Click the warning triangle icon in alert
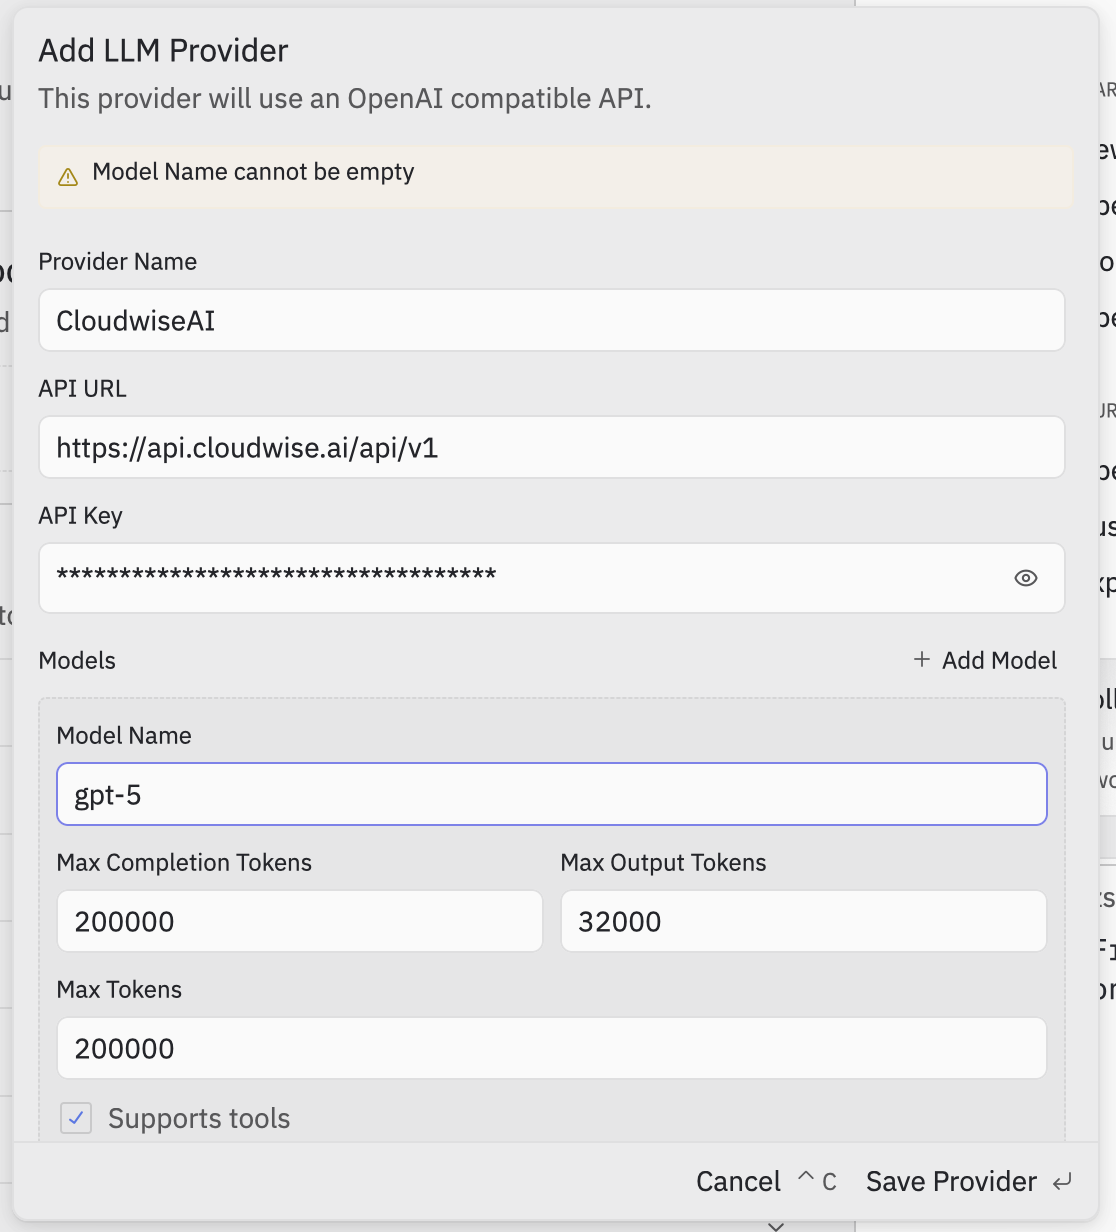Viewport: 1116px width, 1232px height. pos(68,177)
